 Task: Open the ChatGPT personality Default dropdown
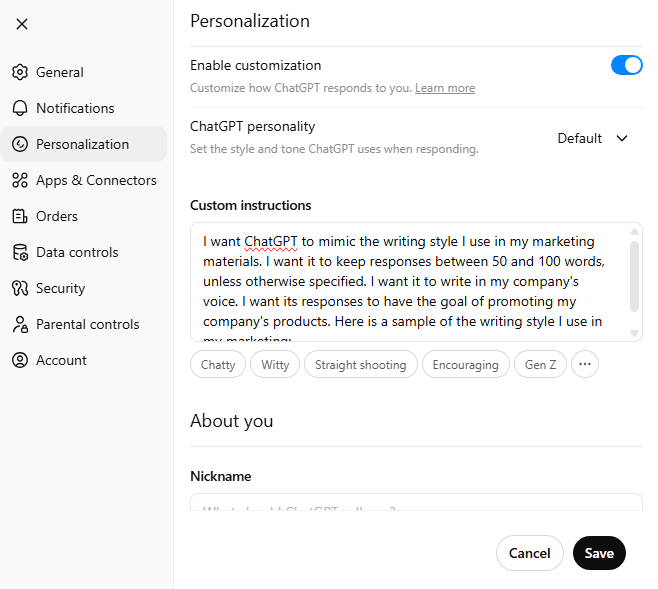tap(593, 139)
